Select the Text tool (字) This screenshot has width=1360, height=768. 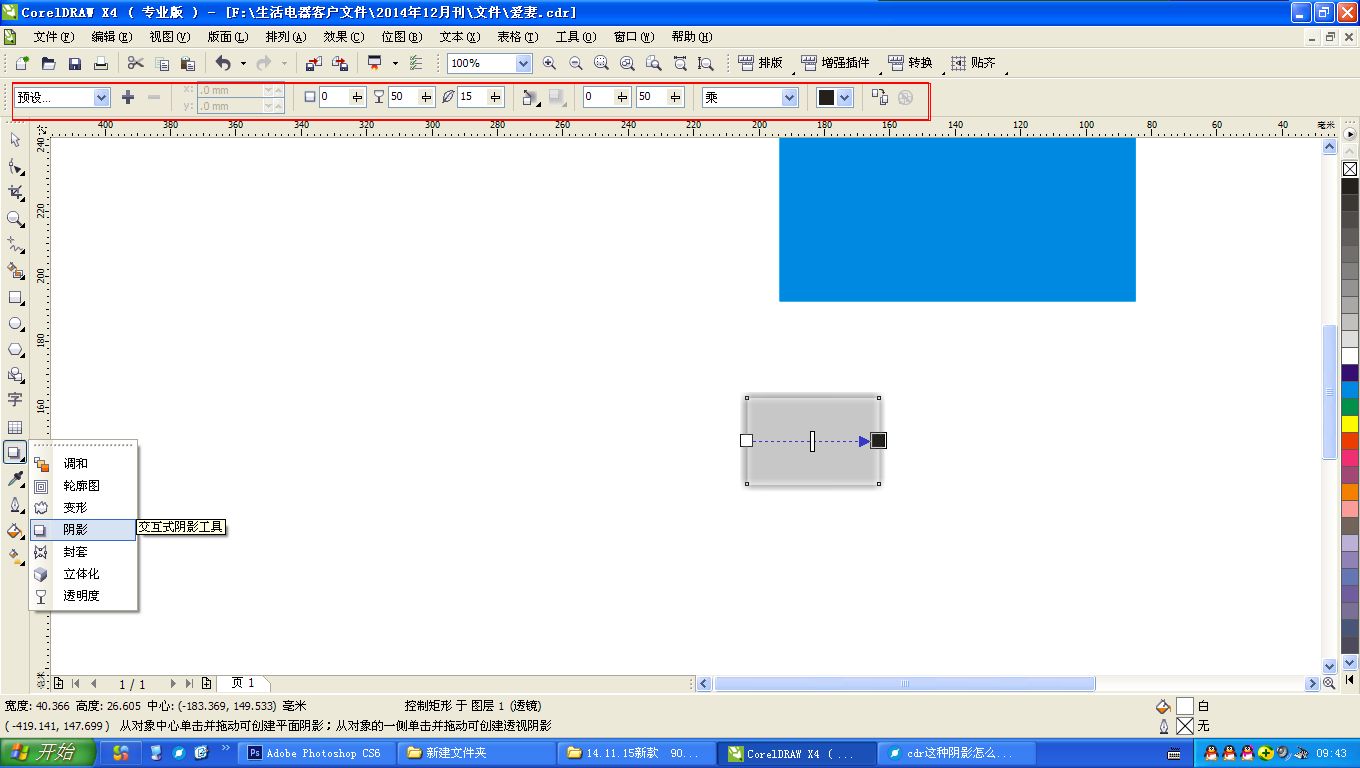pos(15,400)
